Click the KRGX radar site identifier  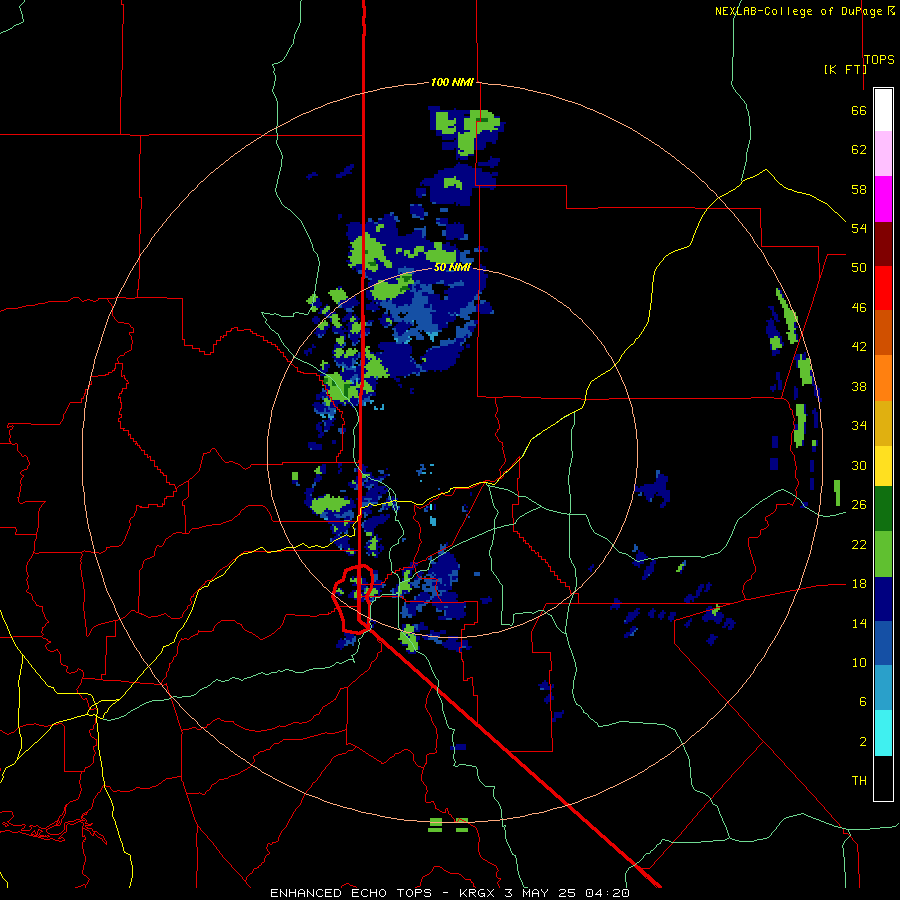tap(478, 893)
